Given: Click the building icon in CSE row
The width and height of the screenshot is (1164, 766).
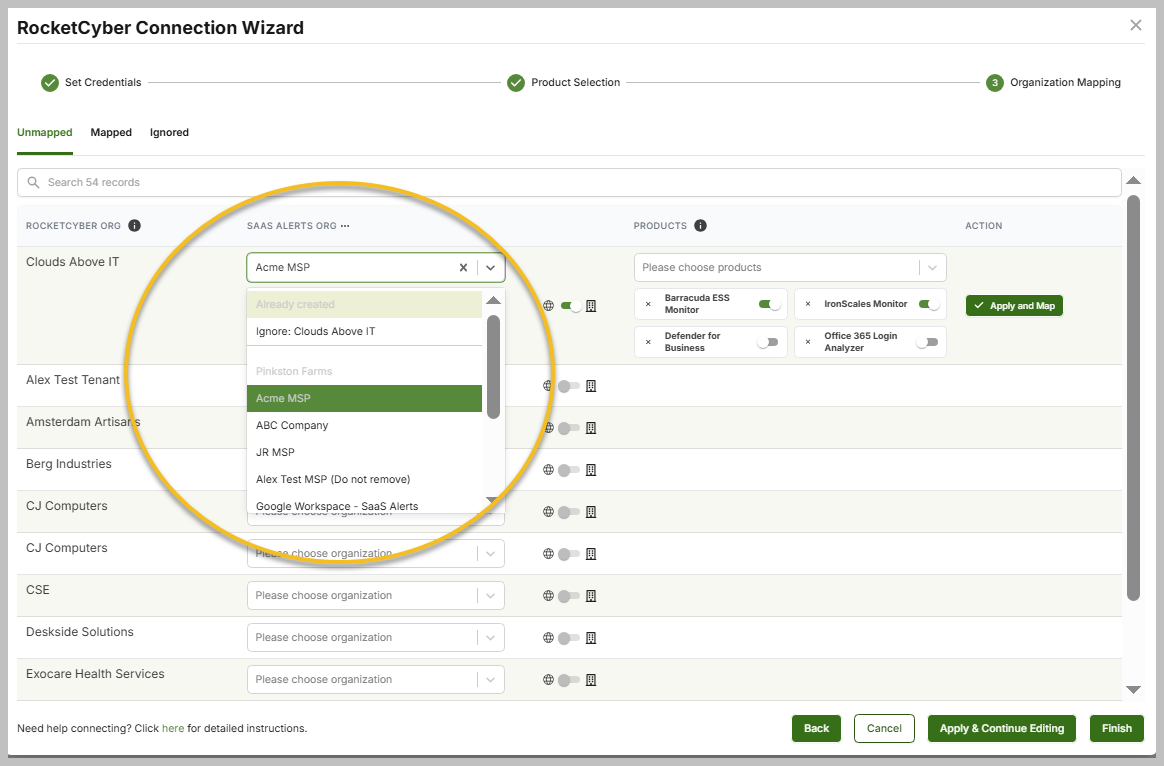Looking at the screenshot, I should pos(591,596).
